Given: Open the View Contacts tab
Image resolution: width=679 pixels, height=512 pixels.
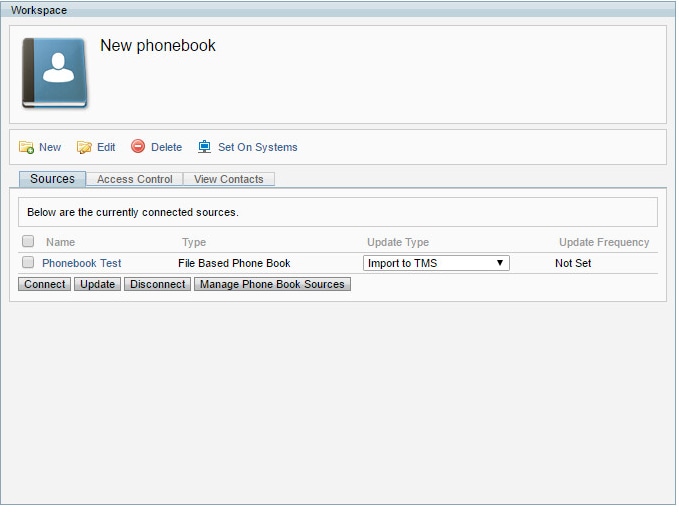Looking at the screenshot, I should point(229,179).
